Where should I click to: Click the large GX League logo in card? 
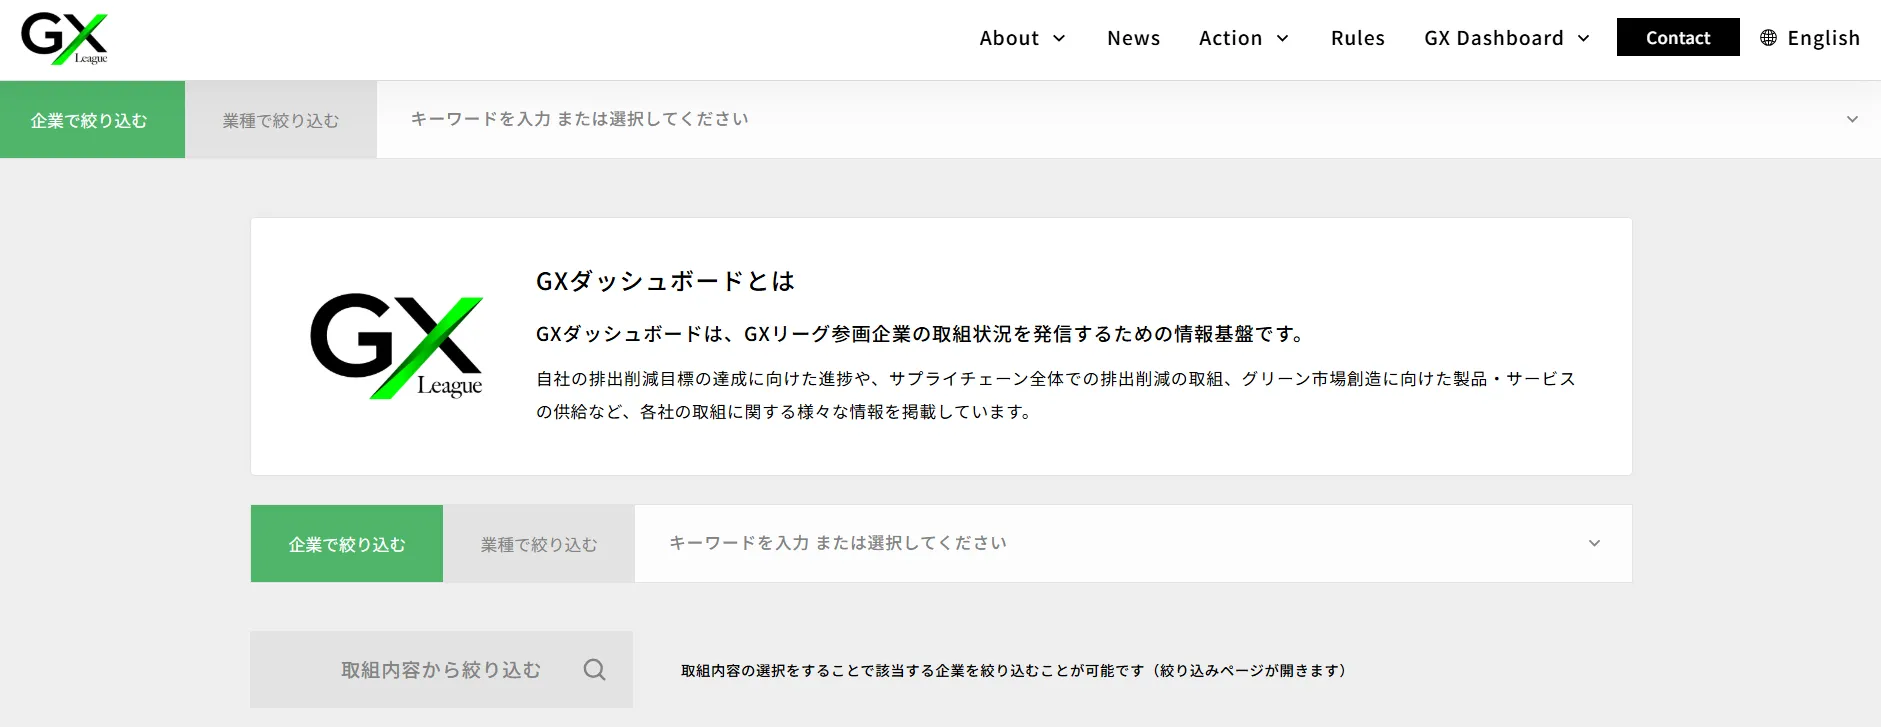click(x=397, y=346)
